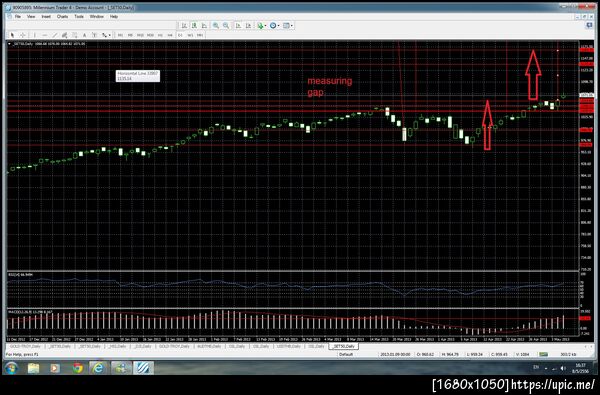This screenshot has width=600, height=395.
Task: Open the Window menu
Action: click(x=96, y=16)
